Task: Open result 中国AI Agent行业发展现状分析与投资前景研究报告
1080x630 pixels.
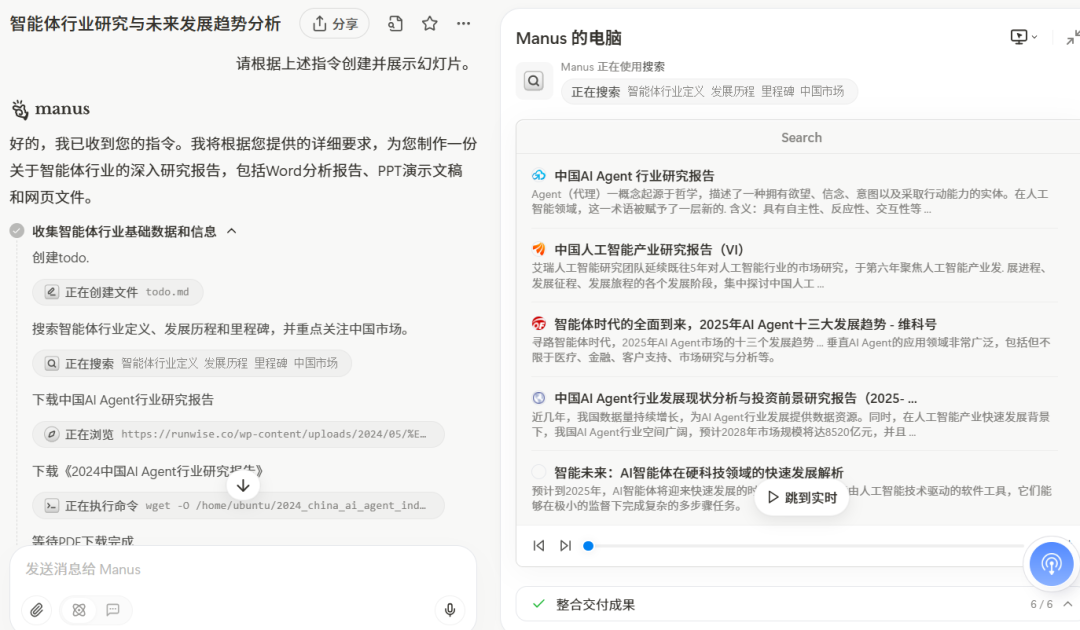Action: tap(736, 399)
